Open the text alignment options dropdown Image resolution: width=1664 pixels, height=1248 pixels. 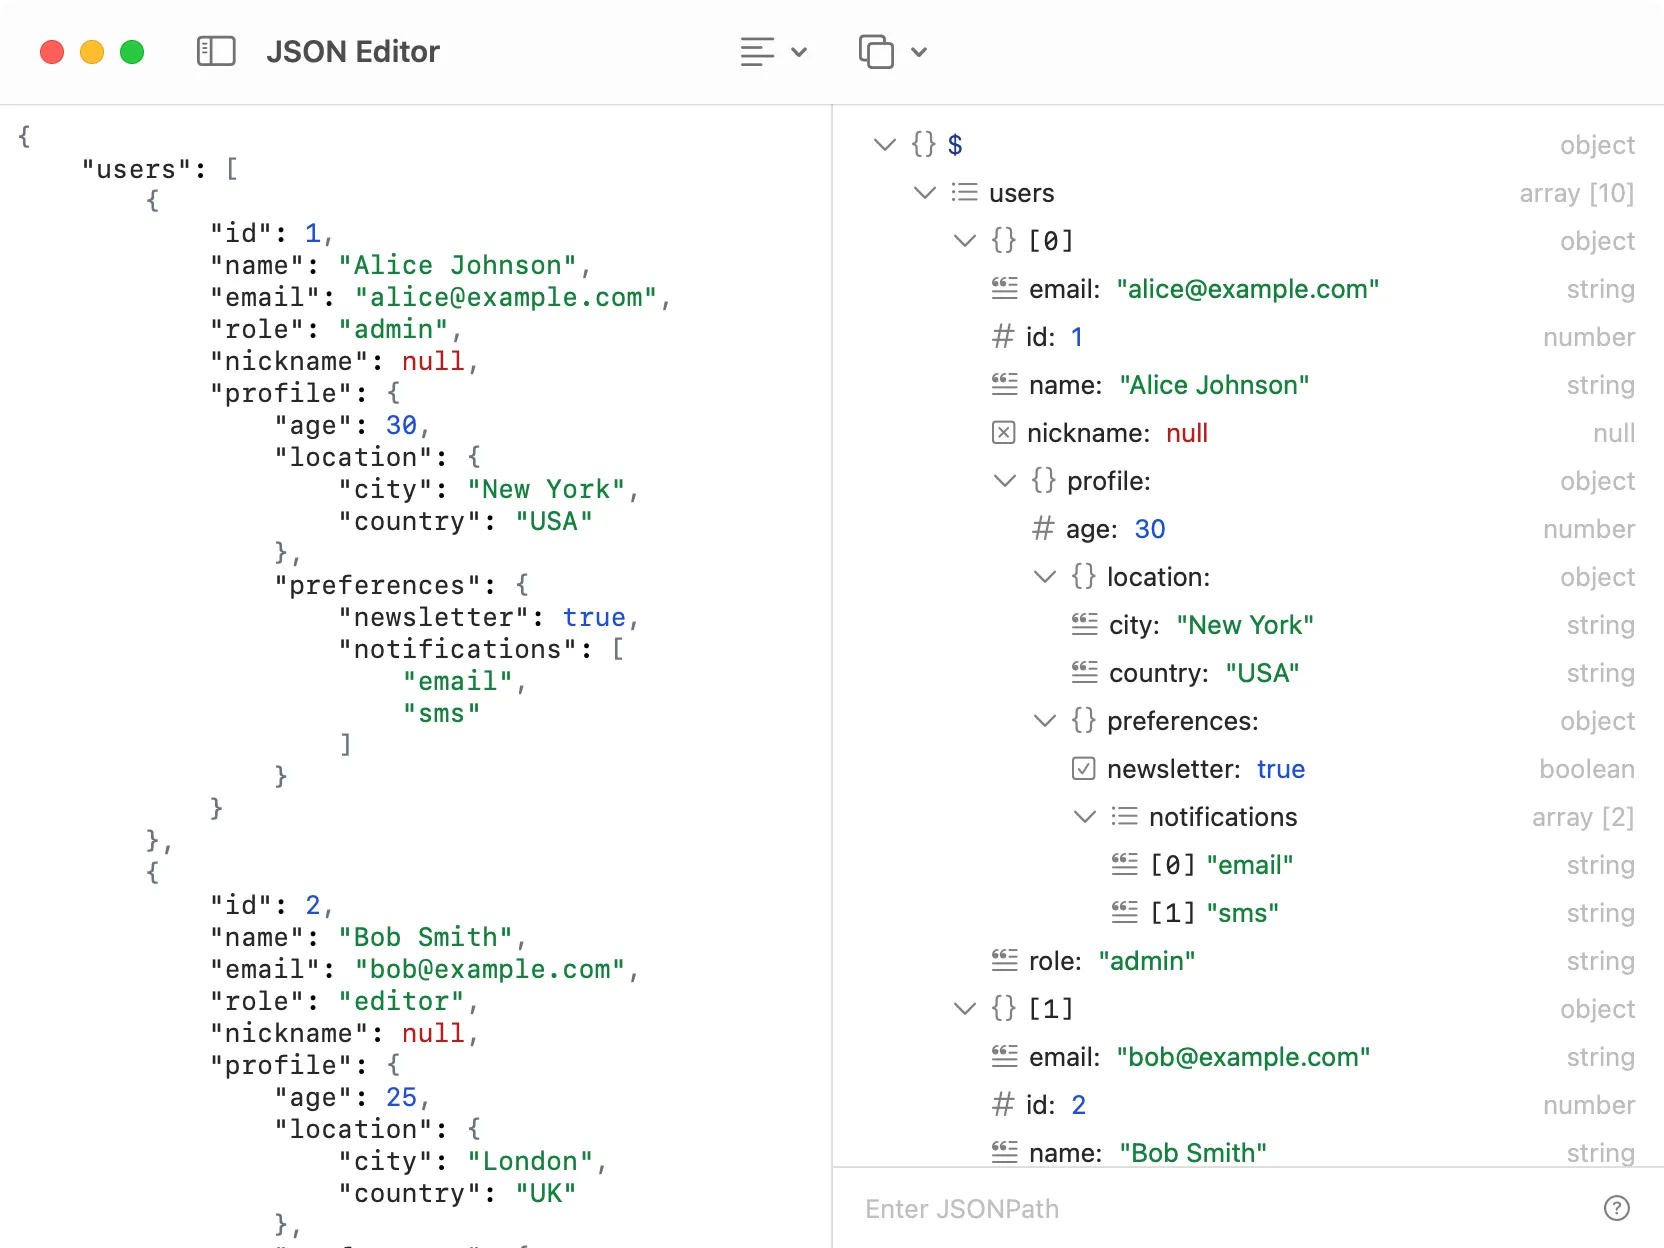tap(797, 51)
